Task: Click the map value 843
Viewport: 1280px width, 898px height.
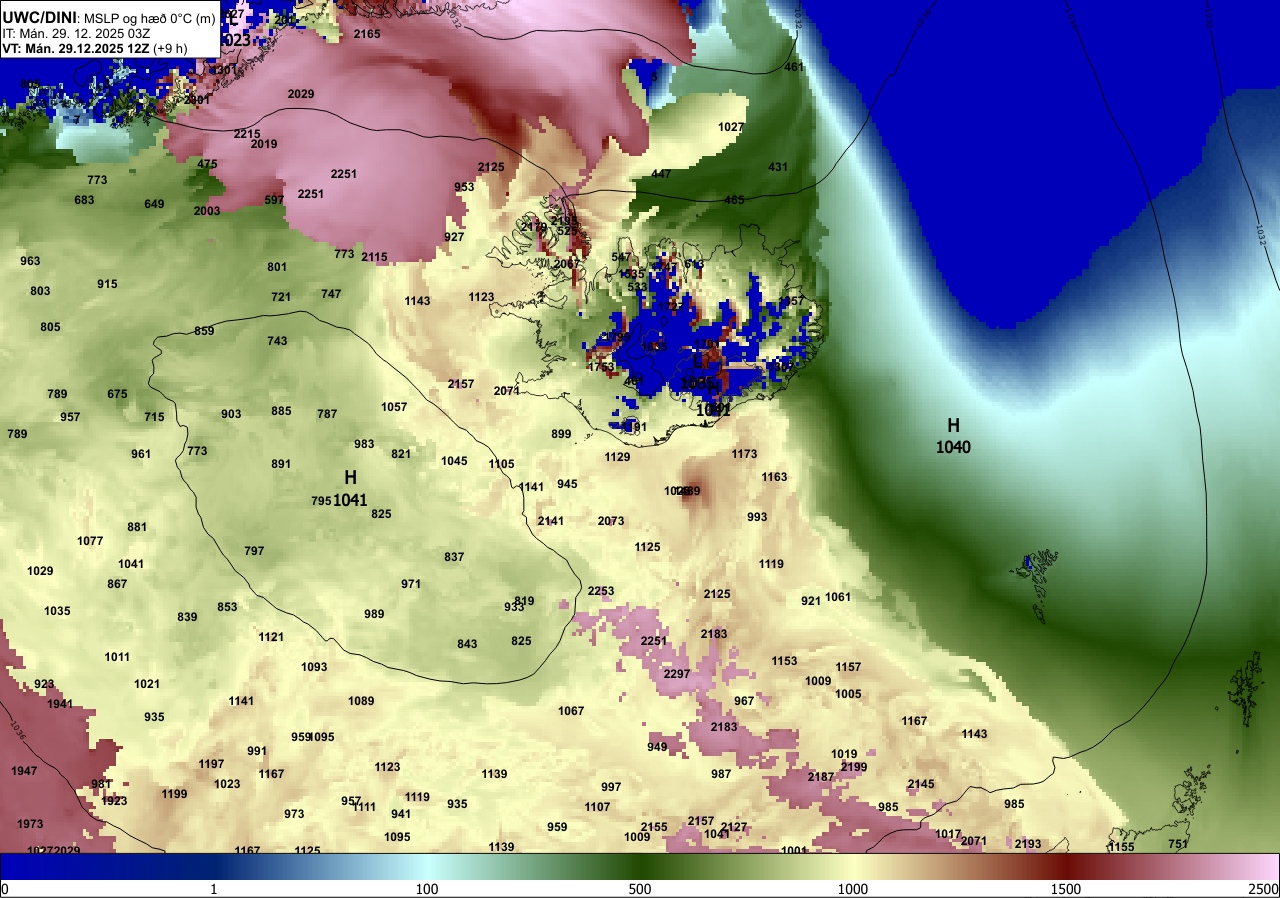Action: [467, 644]
